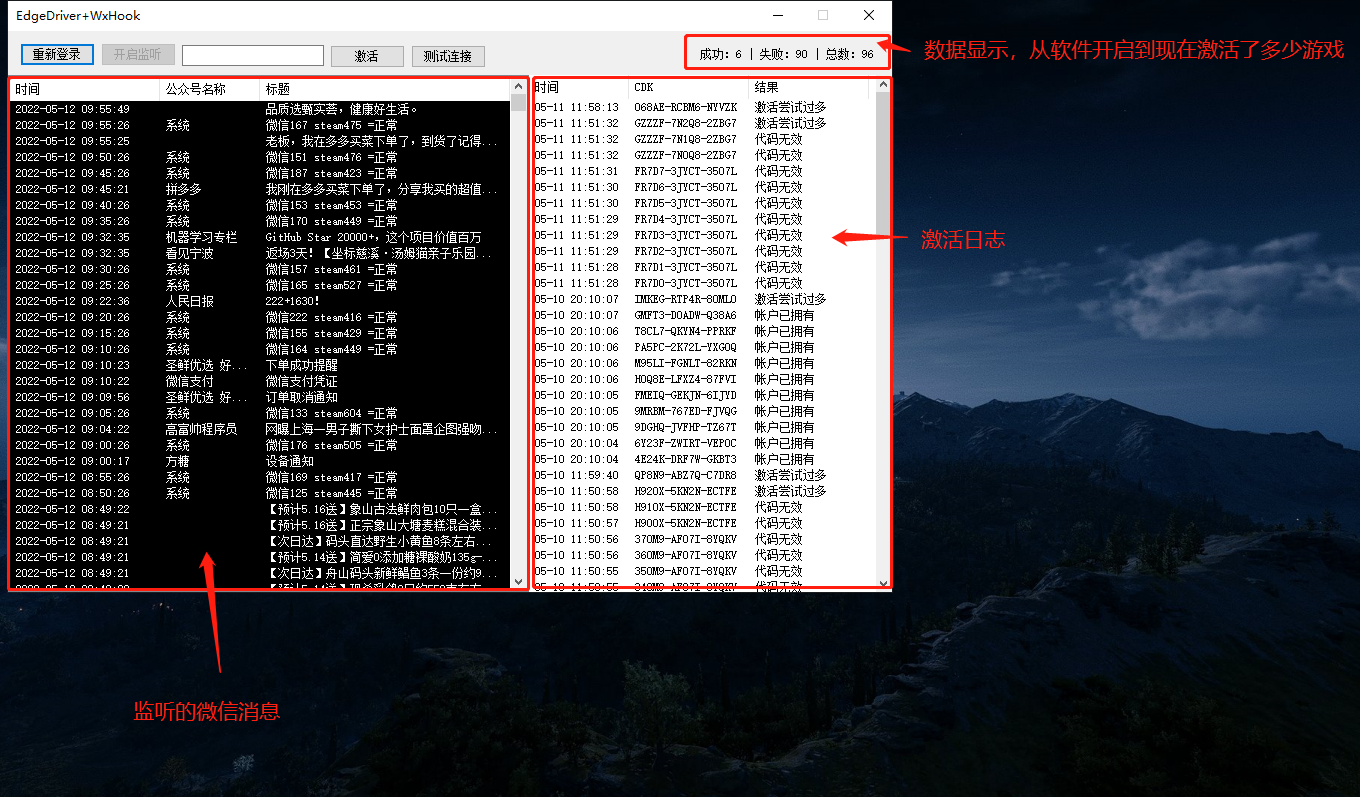Select the 人民日报 message row
The width and height of the screenshot is (1360, 797).
260,301
